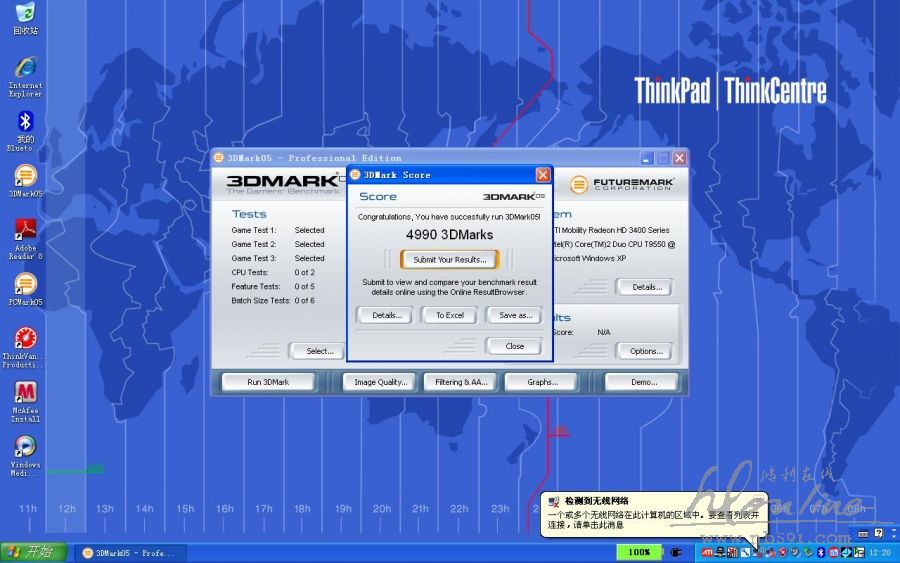Launch Adobe Reader 8 shortcut
The width and height of the screenshot is (900, 563).
pos(25,231)
